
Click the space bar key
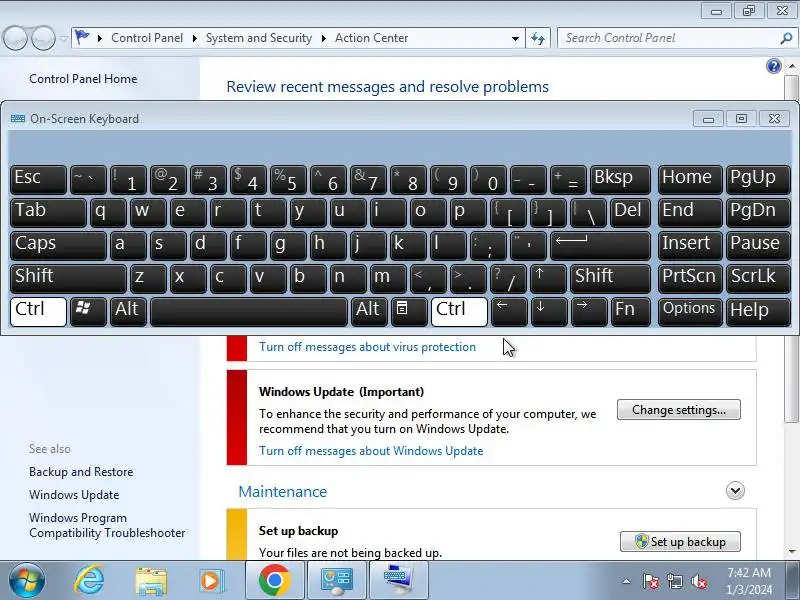pyautogui.click(x=249, y=312)
